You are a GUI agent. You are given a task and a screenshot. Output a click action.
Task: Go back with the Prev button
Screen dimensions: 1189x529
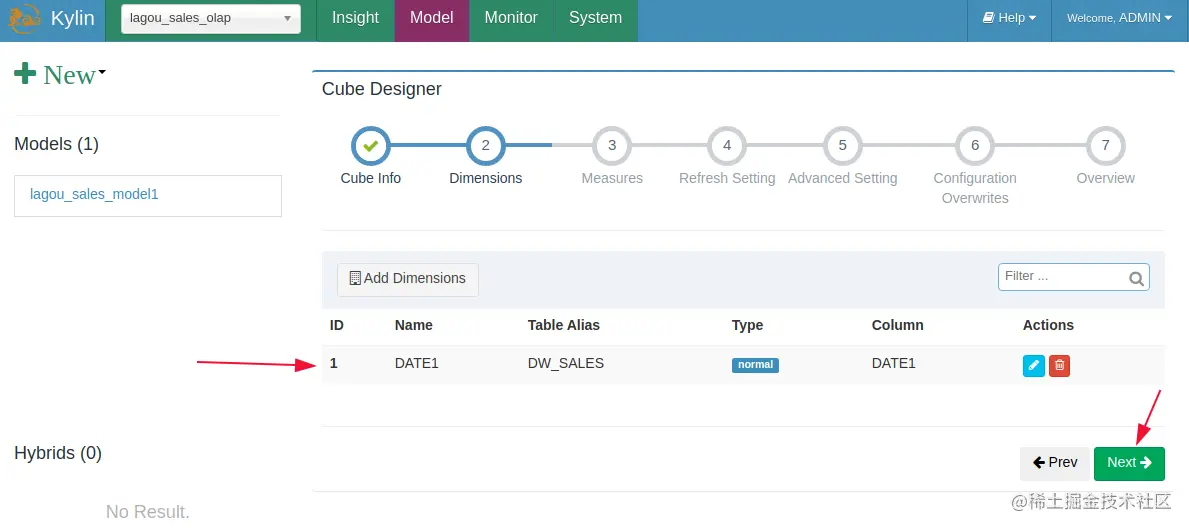[x=1055, y=463]
